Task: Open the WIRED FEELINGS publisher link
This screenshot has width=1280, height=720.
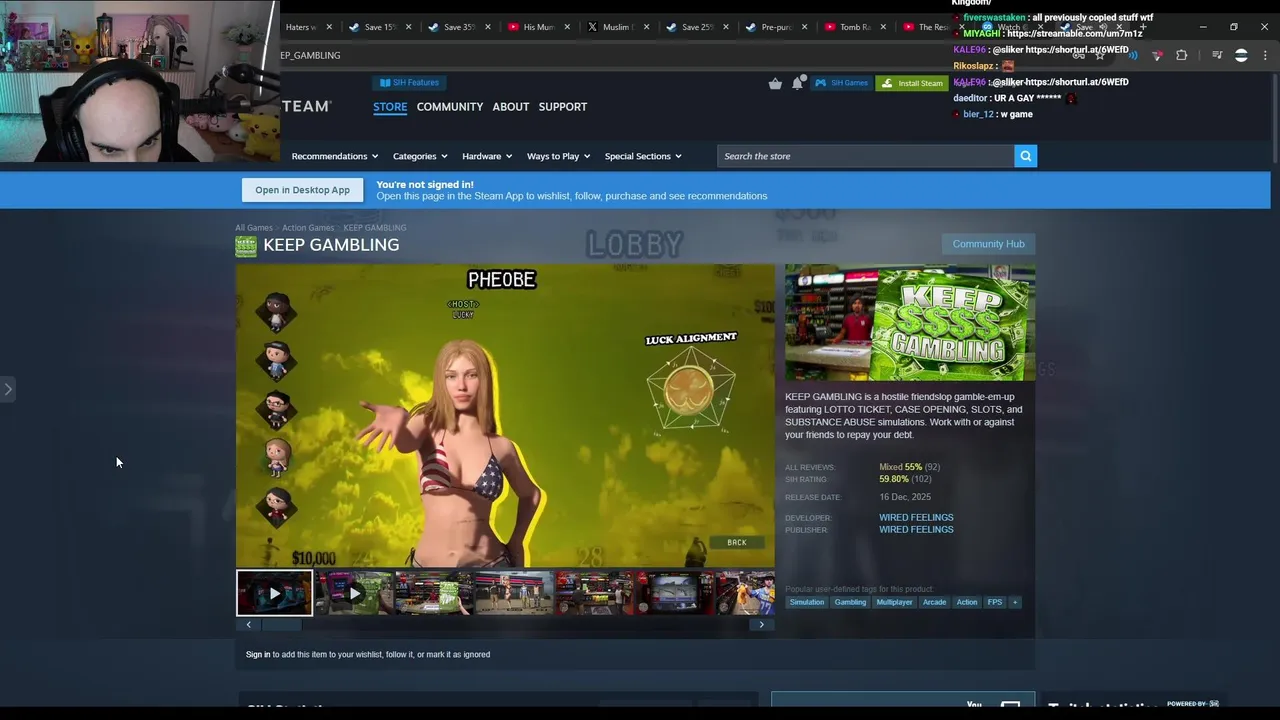Action: coord(916,529)
